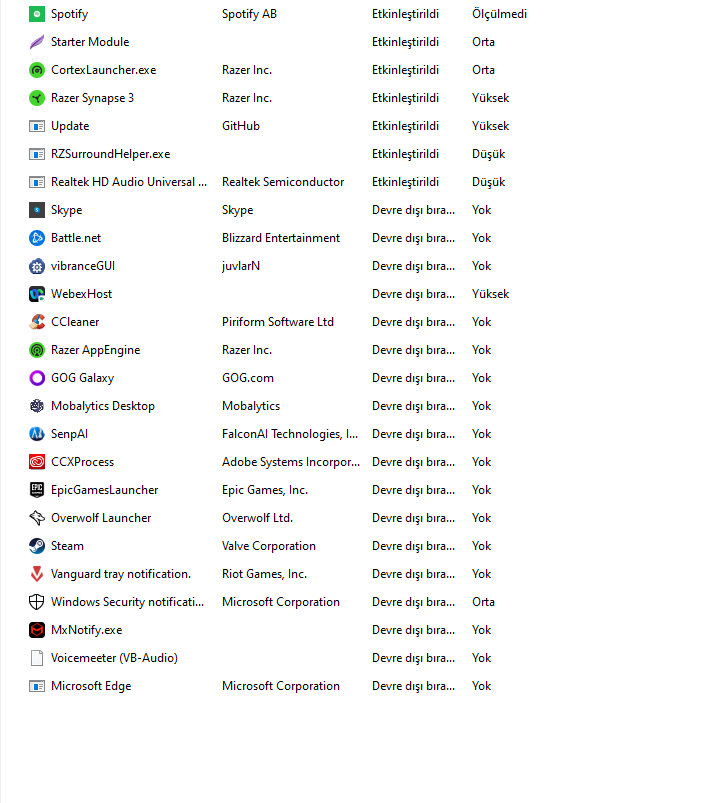Click the GitHub publisher cell
Viewport: 723px width, 803px height.
241,126
